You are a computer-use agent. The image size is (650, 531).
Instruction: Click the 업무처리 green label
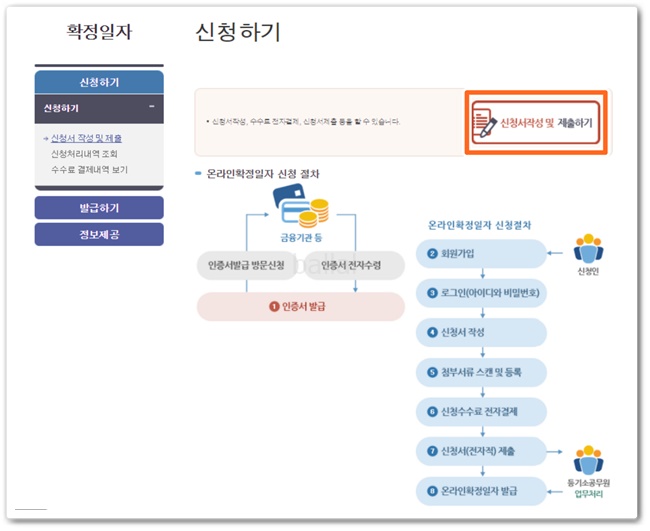point(589,494)
